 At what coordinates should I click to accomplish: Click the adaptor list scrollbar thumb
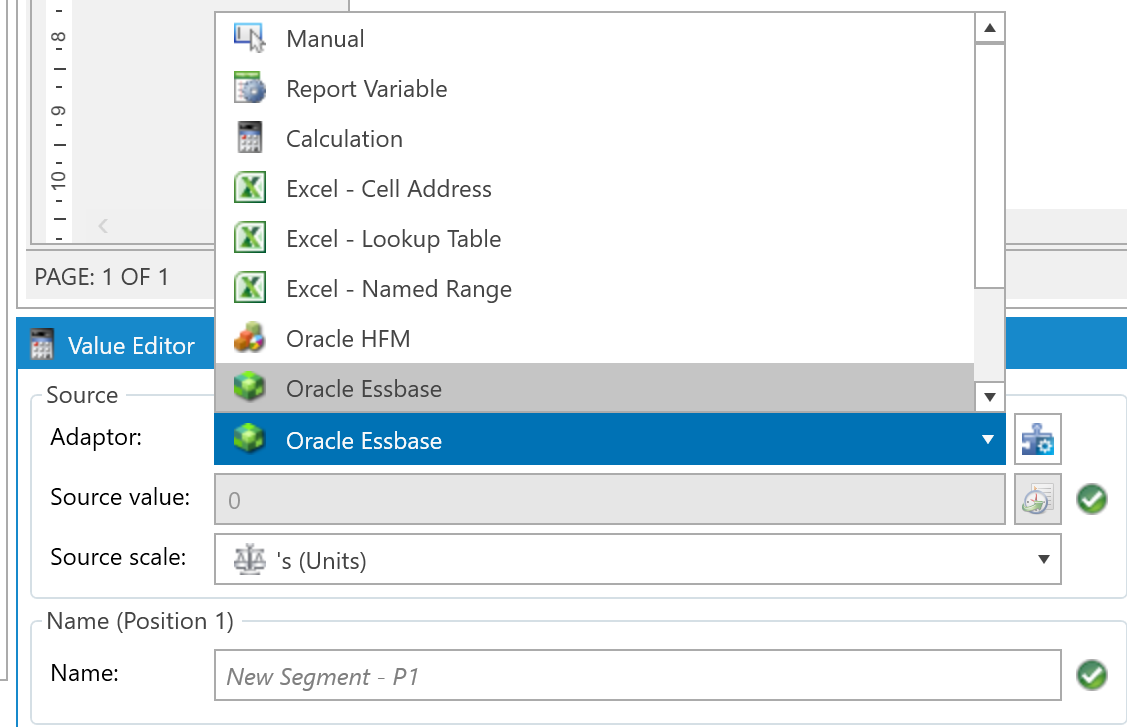coord(989,165)
